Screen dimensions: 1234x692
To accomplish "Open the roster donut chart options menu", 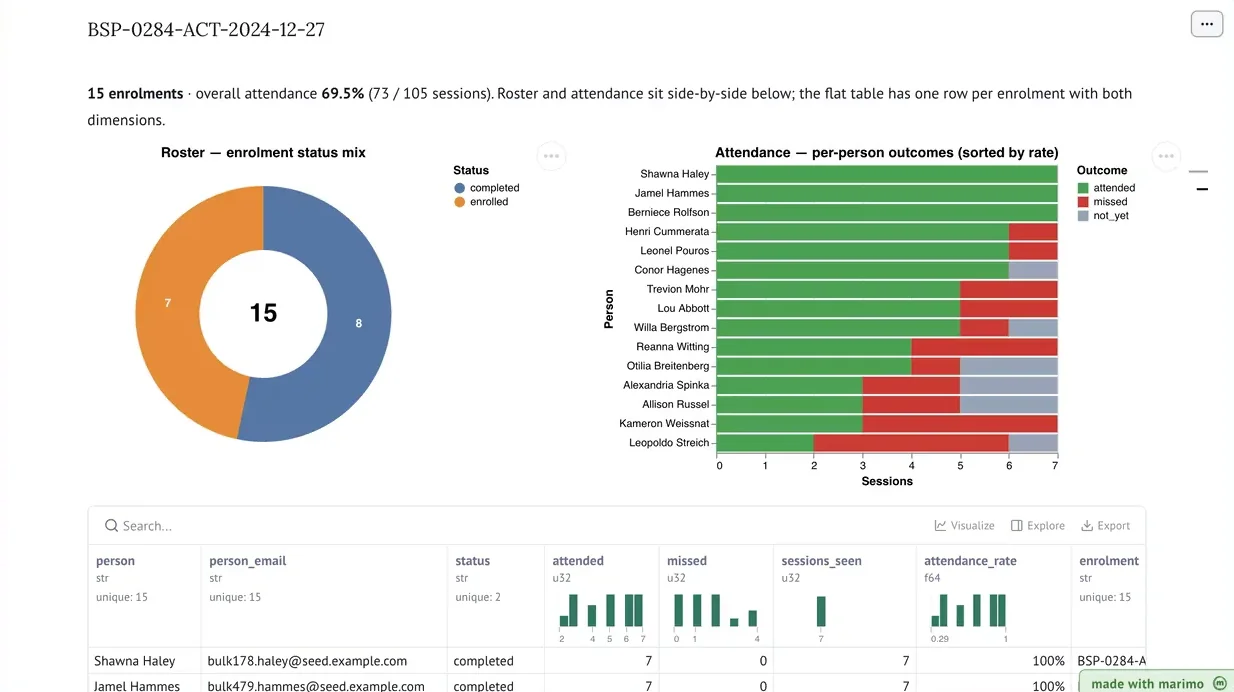I will [x=552, y=156].
